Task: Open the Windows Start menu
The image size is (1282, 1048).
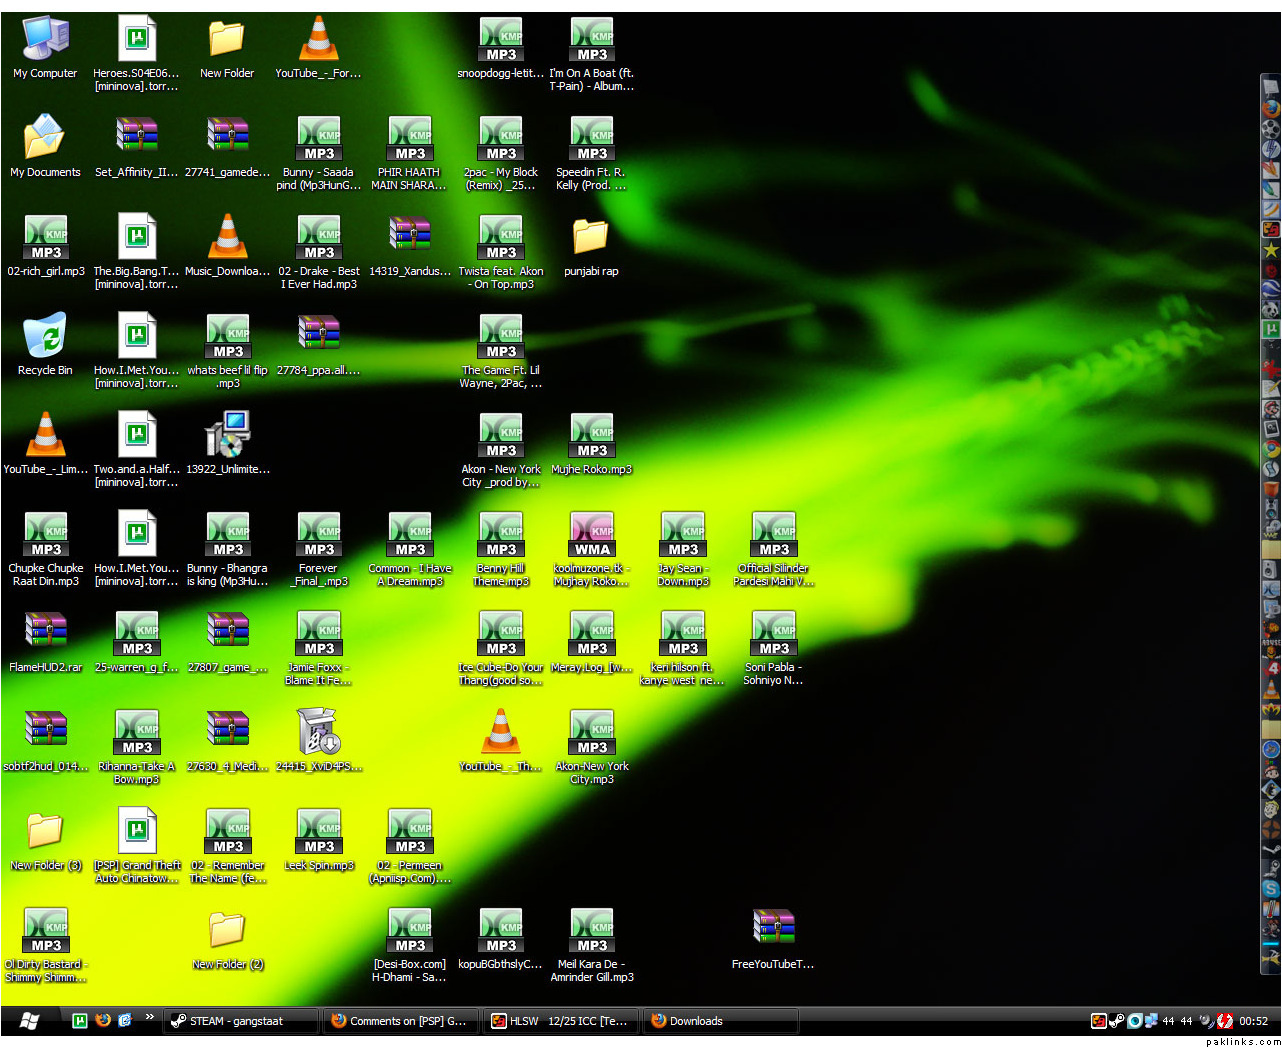Action: tap(29, 1021)
